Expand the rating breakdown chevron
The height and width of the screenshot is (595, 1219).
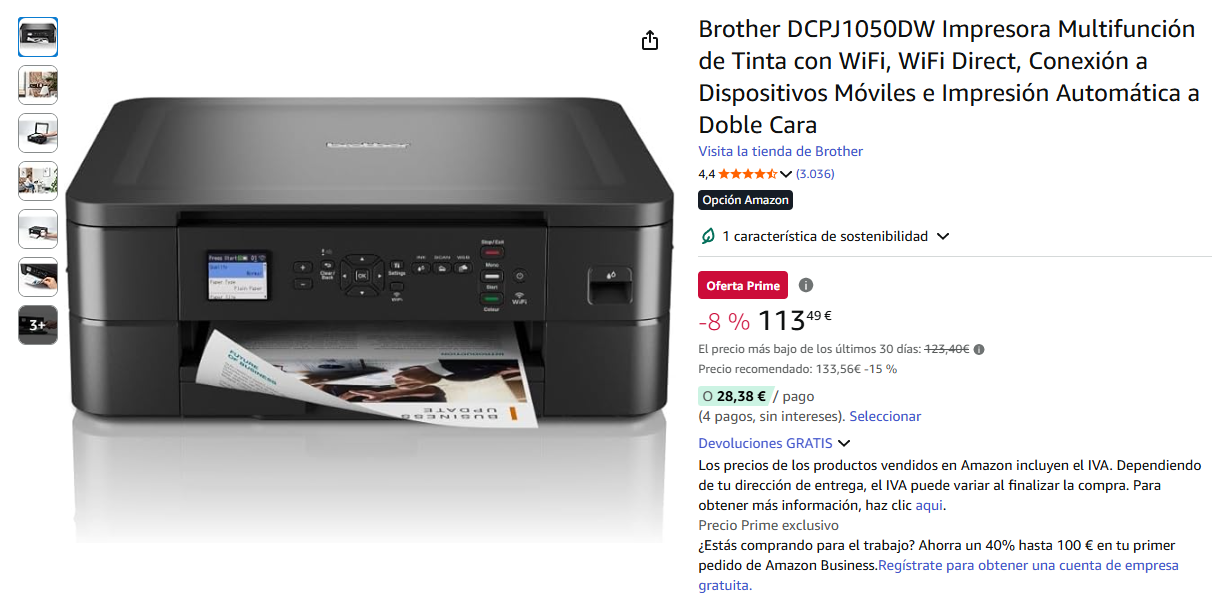[x=785, y=174]
